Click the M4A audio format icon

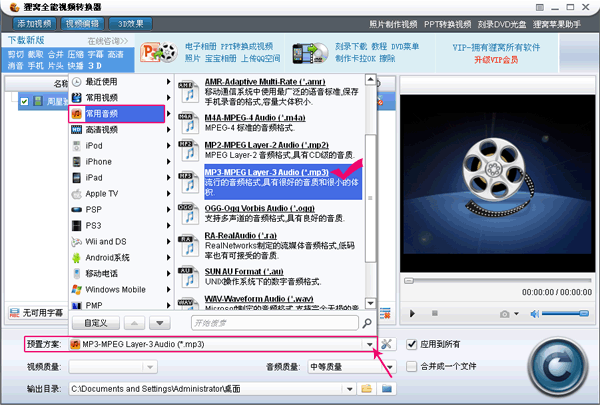click(x=188, y=122)
